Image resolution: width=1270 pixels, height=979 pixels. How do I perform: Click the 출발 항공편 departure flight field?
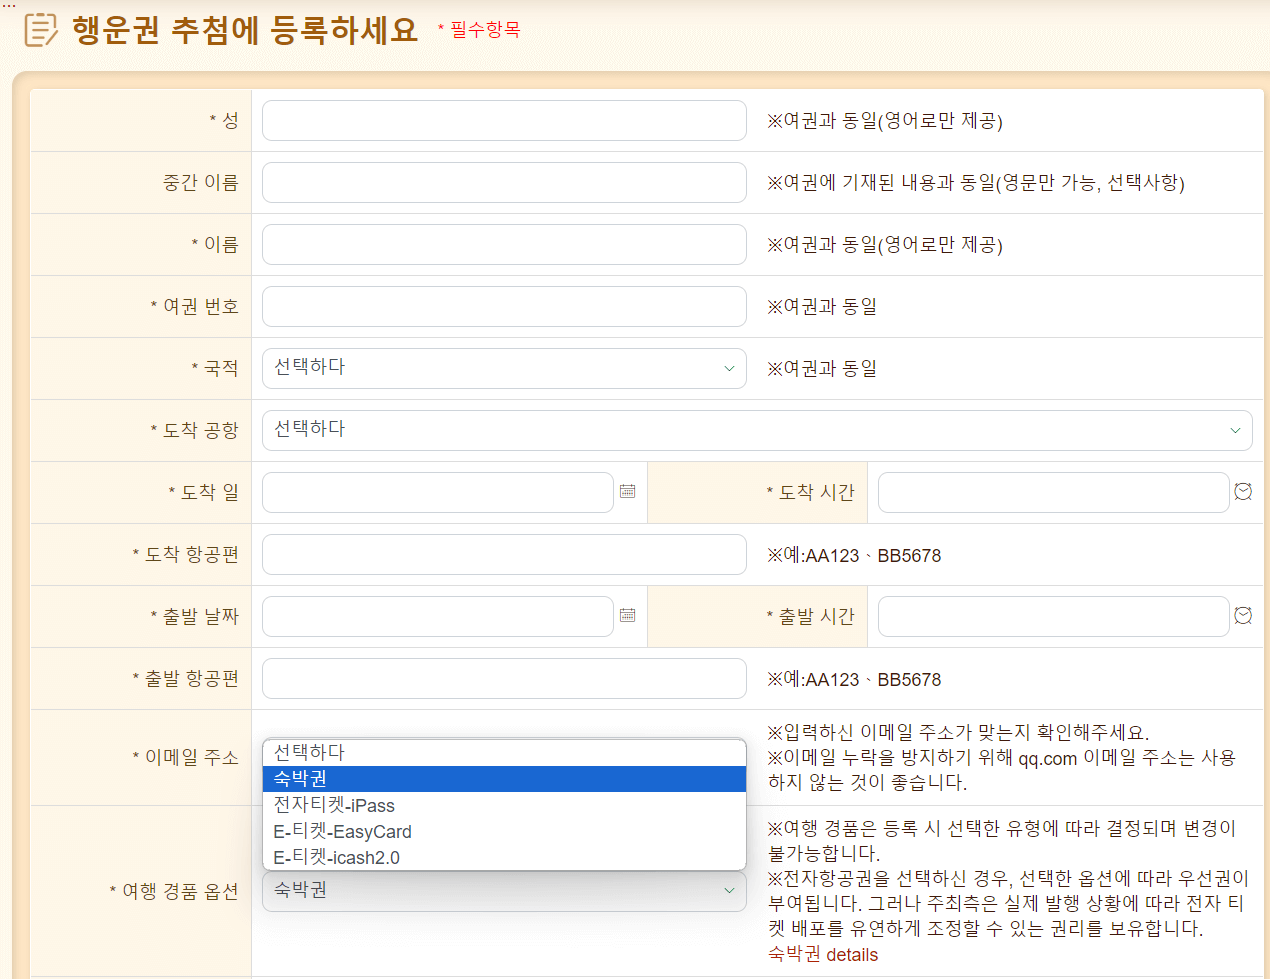click(504, 678)
